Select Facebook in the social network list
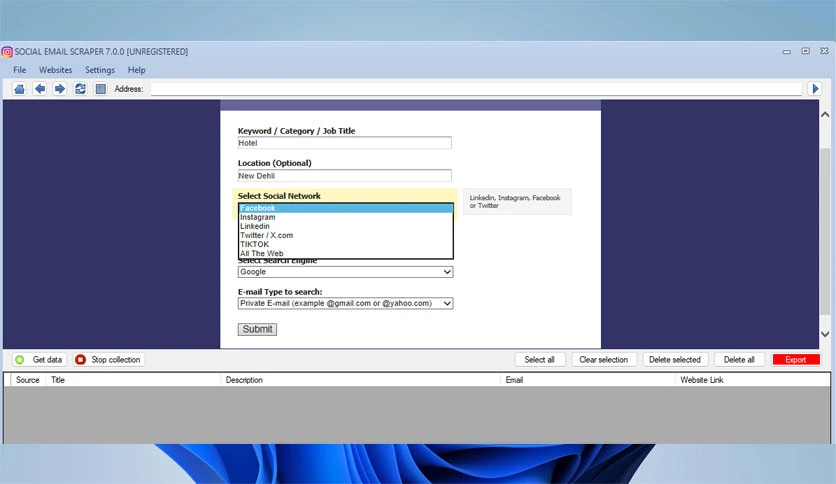This screenshot has width=836, height=484. (345, 208)
